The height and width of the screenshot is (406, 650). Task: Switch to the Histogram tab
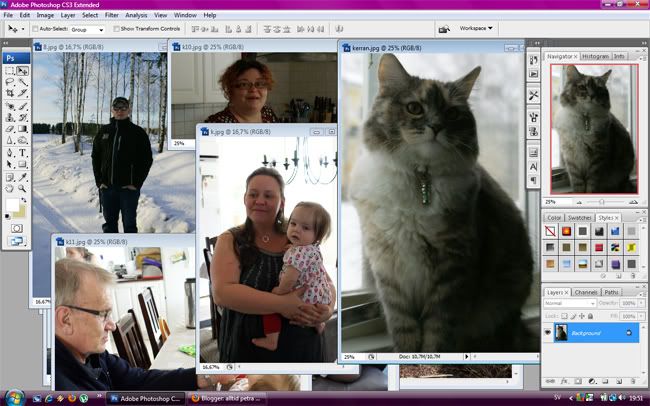coord(595,56)
